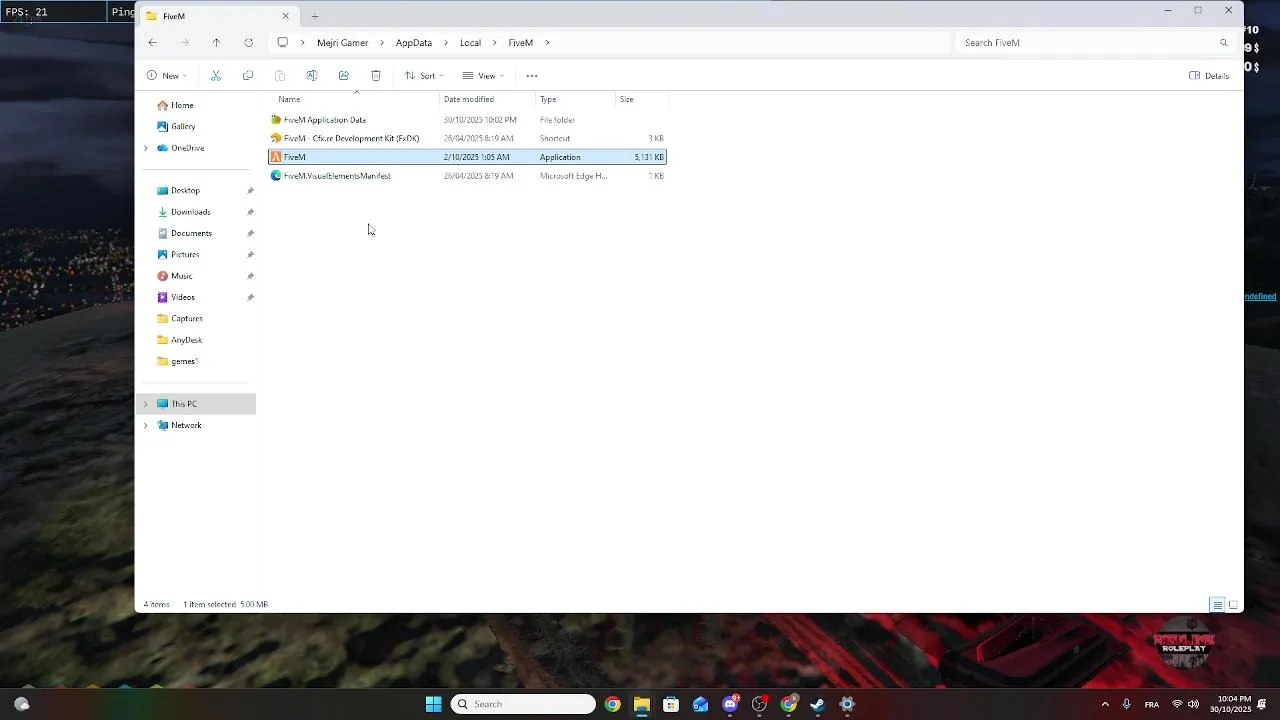This screenshot has height=720, width=1280.
Task: Go back with the Back arrow
Action: coord(152,43)
